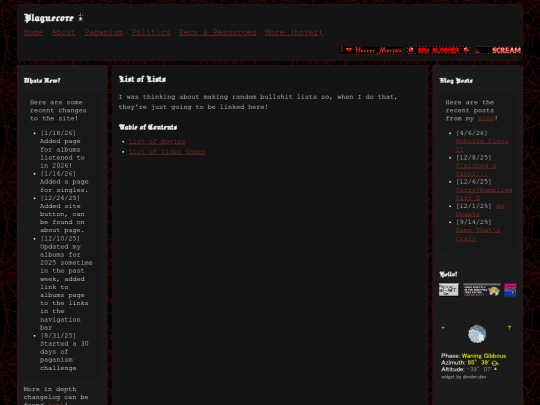
Task: Click the Waning Gibbous phase text
Action: [484, 356]
